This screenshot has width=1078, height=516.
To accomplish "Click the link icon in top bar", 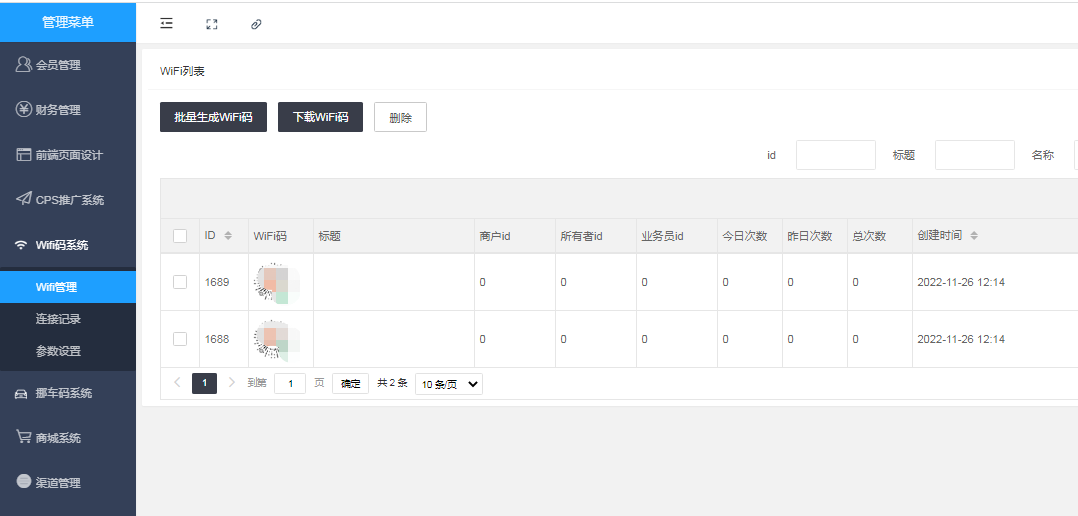I will [x=256, y=24].
